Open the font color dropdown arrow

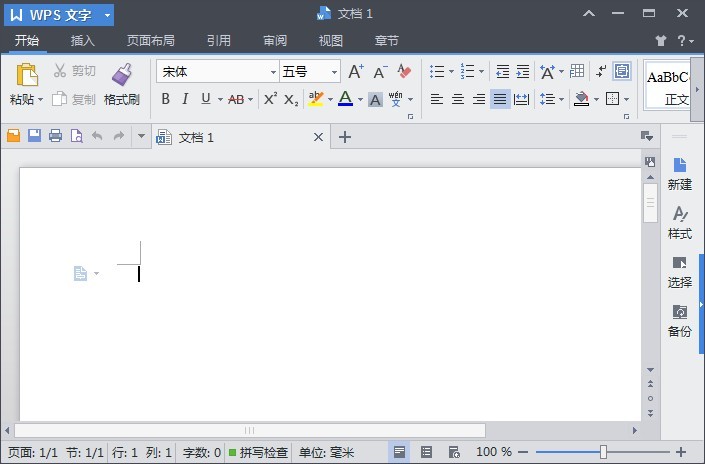360,99
